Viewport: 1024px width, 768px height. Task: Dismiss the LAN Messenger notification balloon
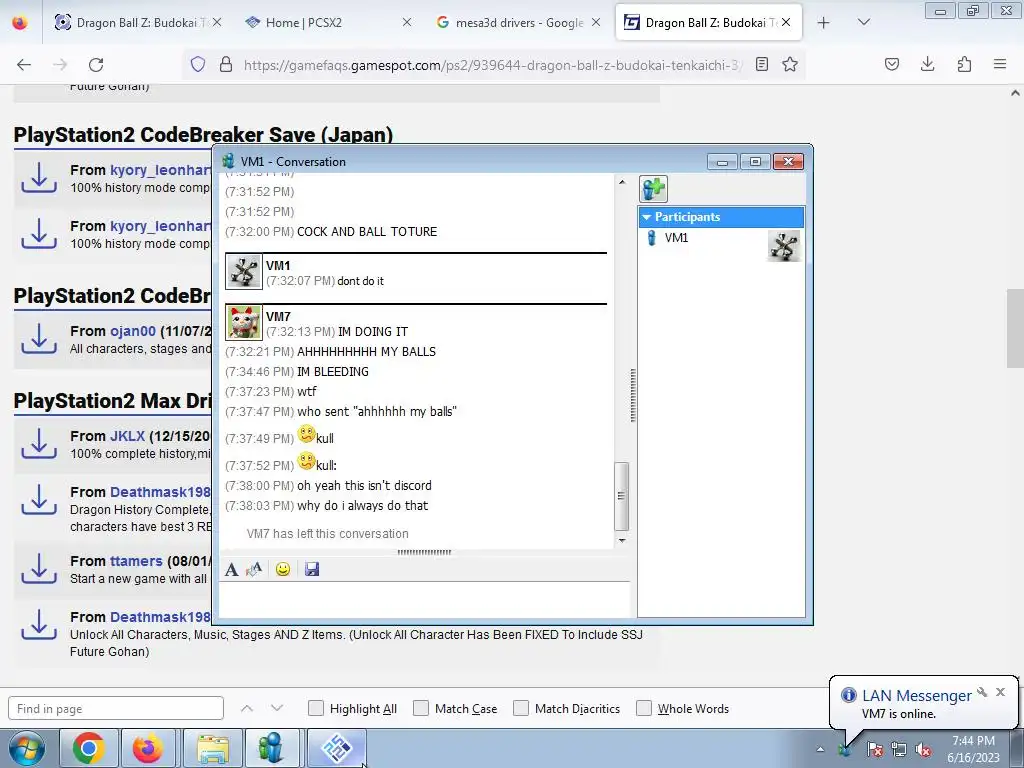pos(1000,692)
